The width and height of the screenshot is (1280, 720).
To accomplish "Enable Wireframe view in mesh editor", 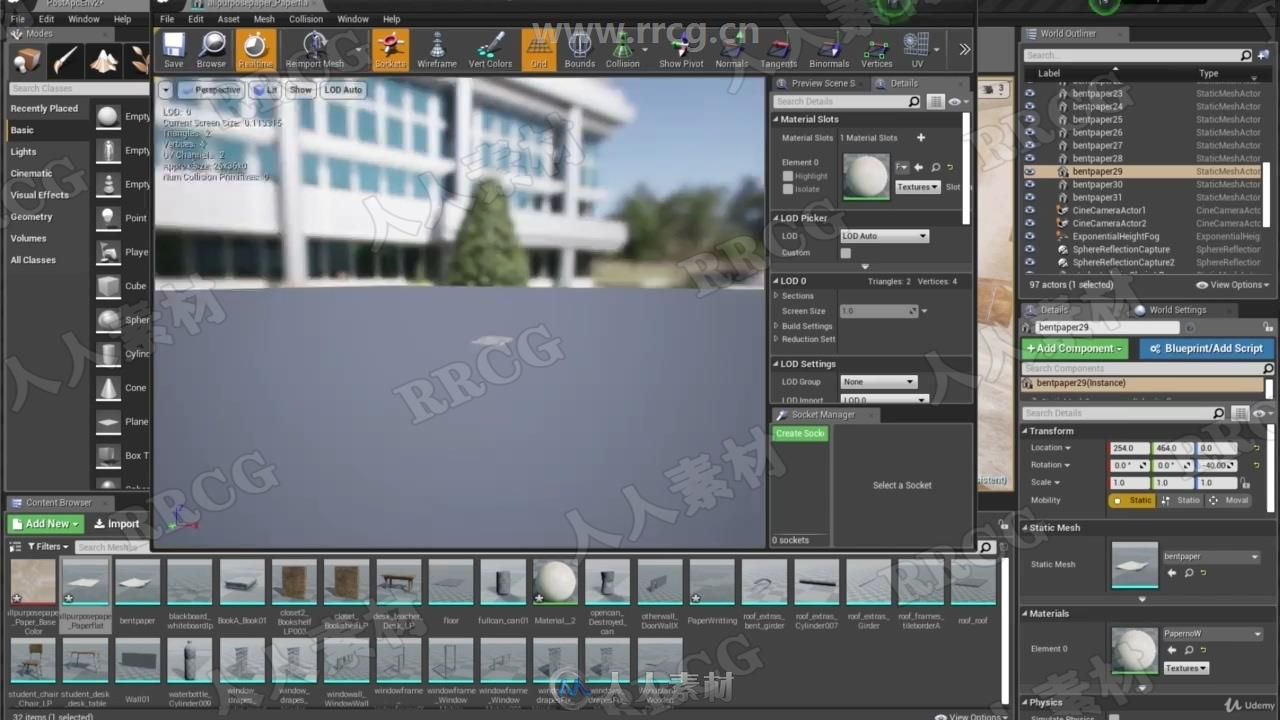I will tap(437, 50).
